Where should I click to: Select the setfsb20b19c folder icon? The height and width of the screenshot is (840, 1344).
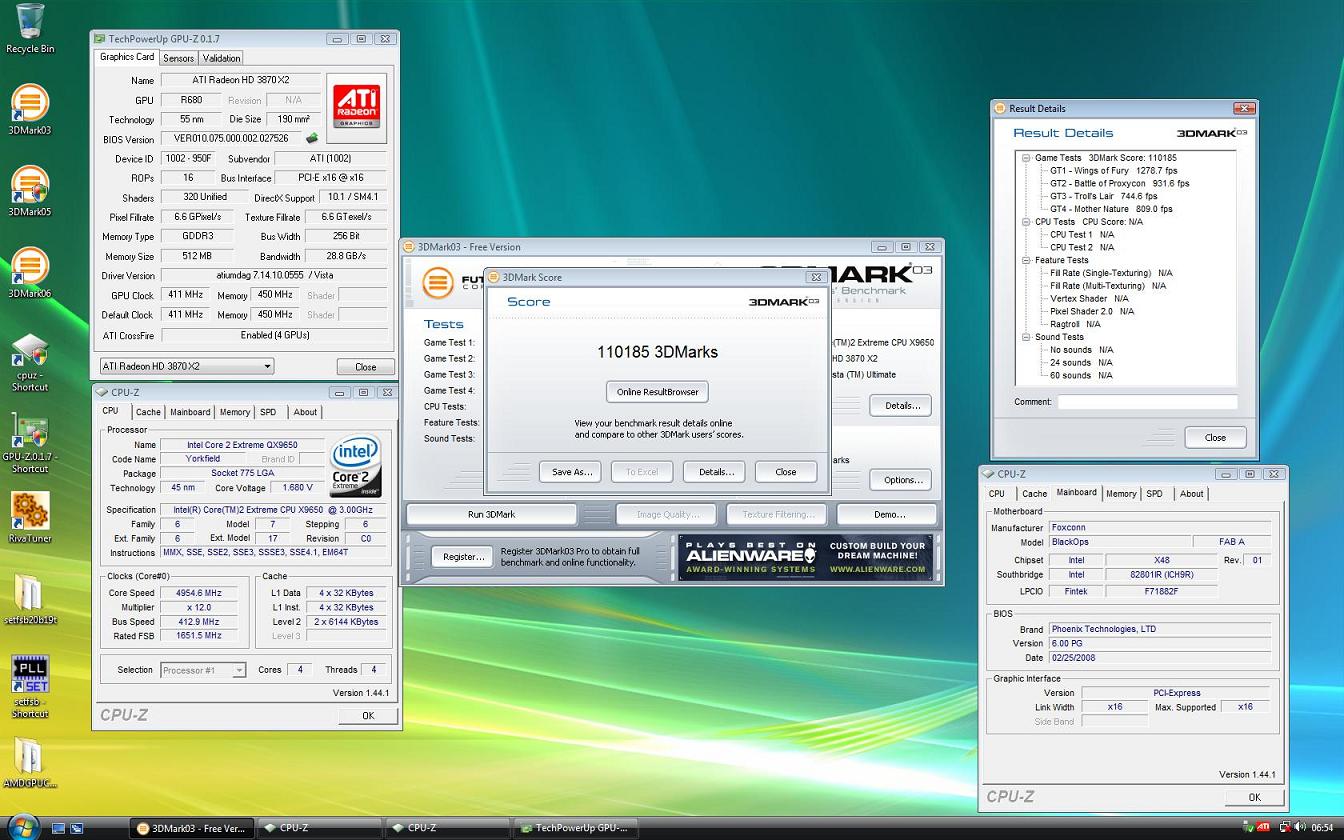coord(30,598)
